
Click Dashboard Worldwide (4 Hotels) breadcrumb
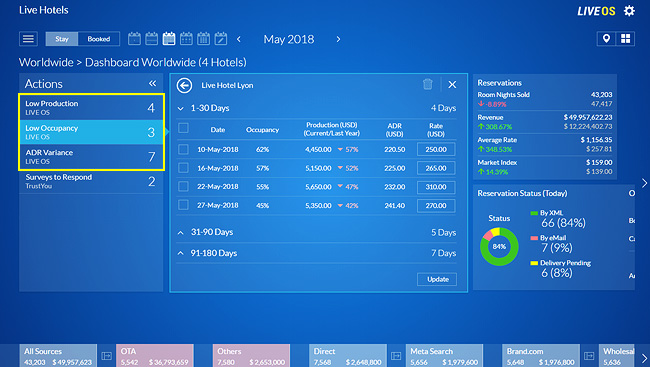[166, 62]
